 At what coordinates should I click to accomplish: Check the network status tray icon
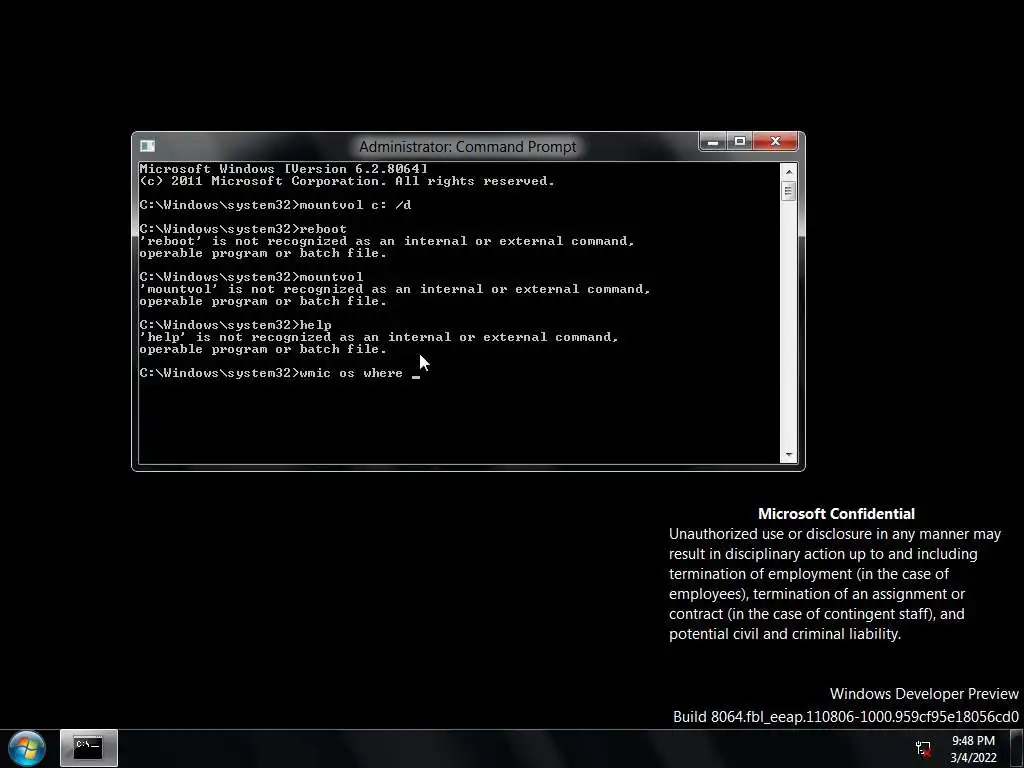point(923,748)
